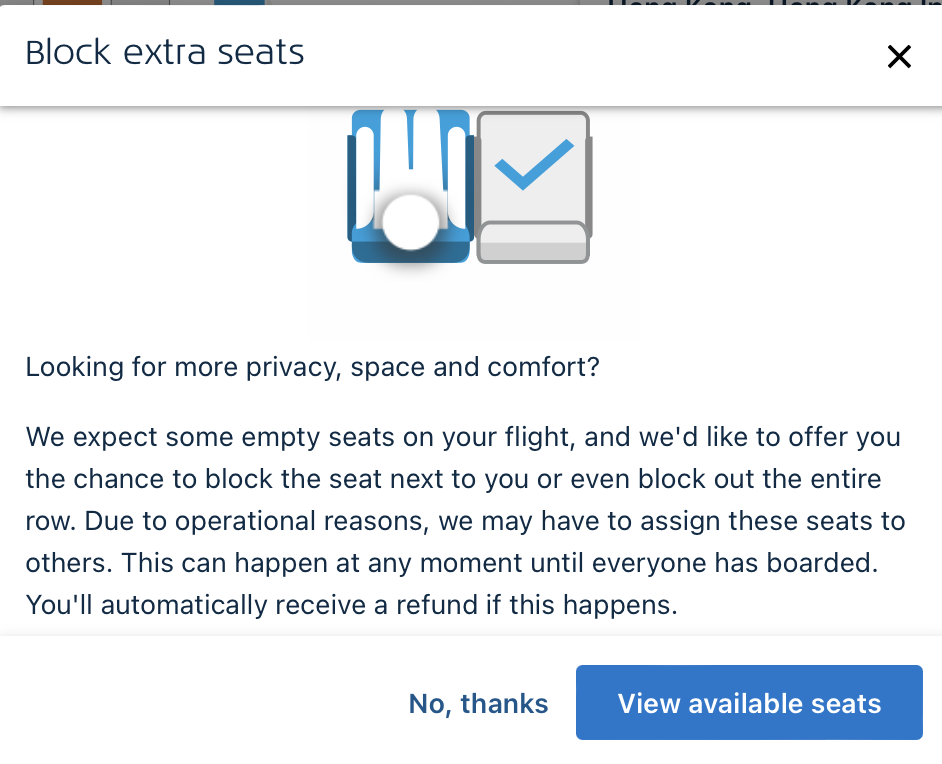Click the grey blocked seat icon

532,187
